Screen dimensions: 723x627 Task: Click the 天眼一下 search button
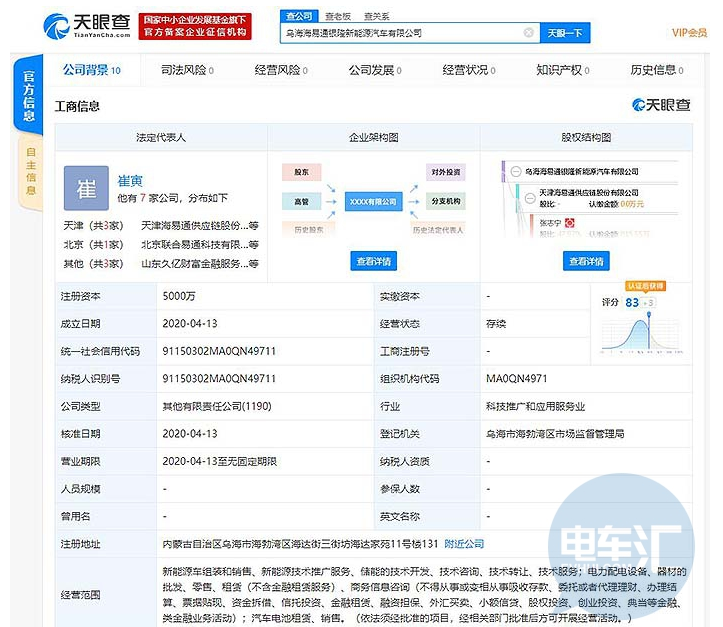564,33
